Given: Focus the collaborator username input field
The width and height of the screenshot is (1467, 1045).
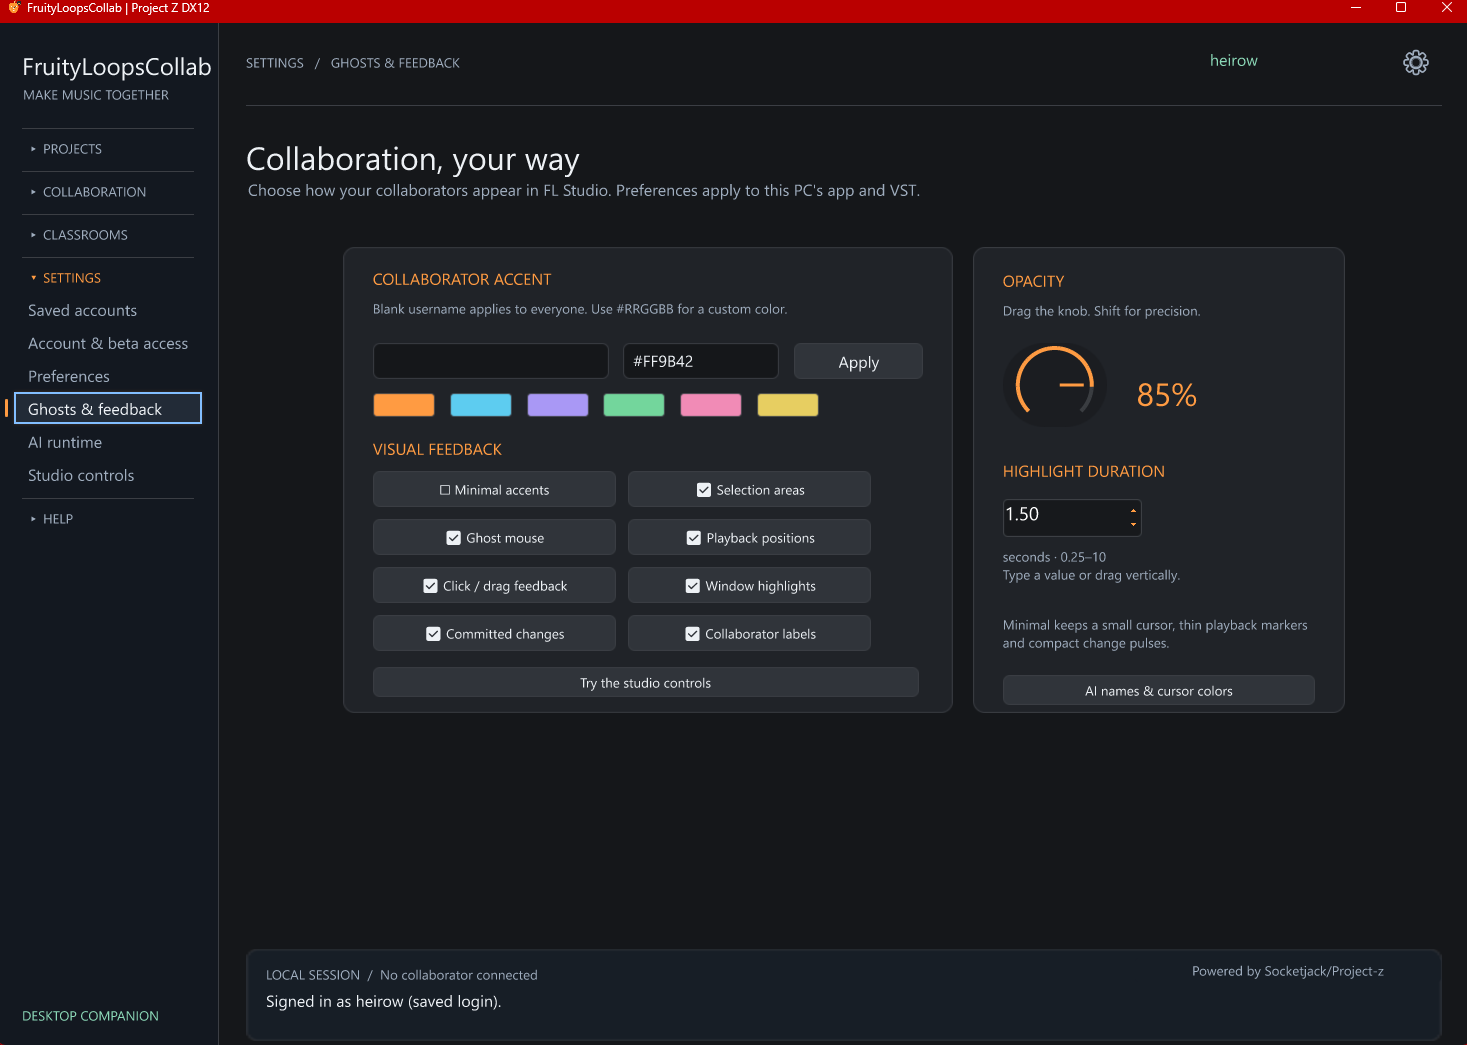Looking at the screenshot, I should point(491,361).
